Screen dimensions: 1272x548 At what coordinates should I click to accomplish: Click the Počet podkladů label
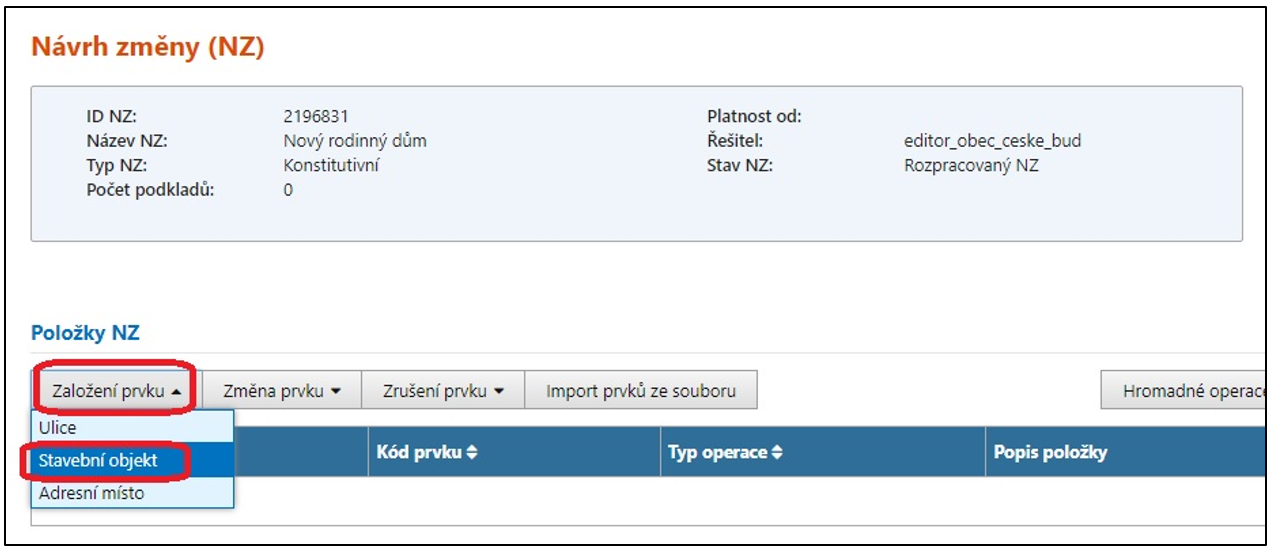coord(151,190)
